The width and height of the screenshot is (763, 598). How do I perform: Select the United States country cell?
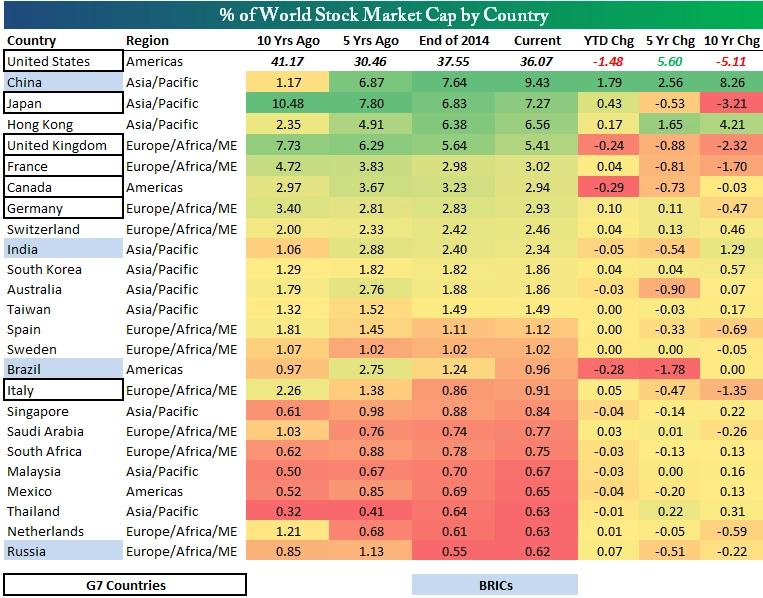[63, 61]
